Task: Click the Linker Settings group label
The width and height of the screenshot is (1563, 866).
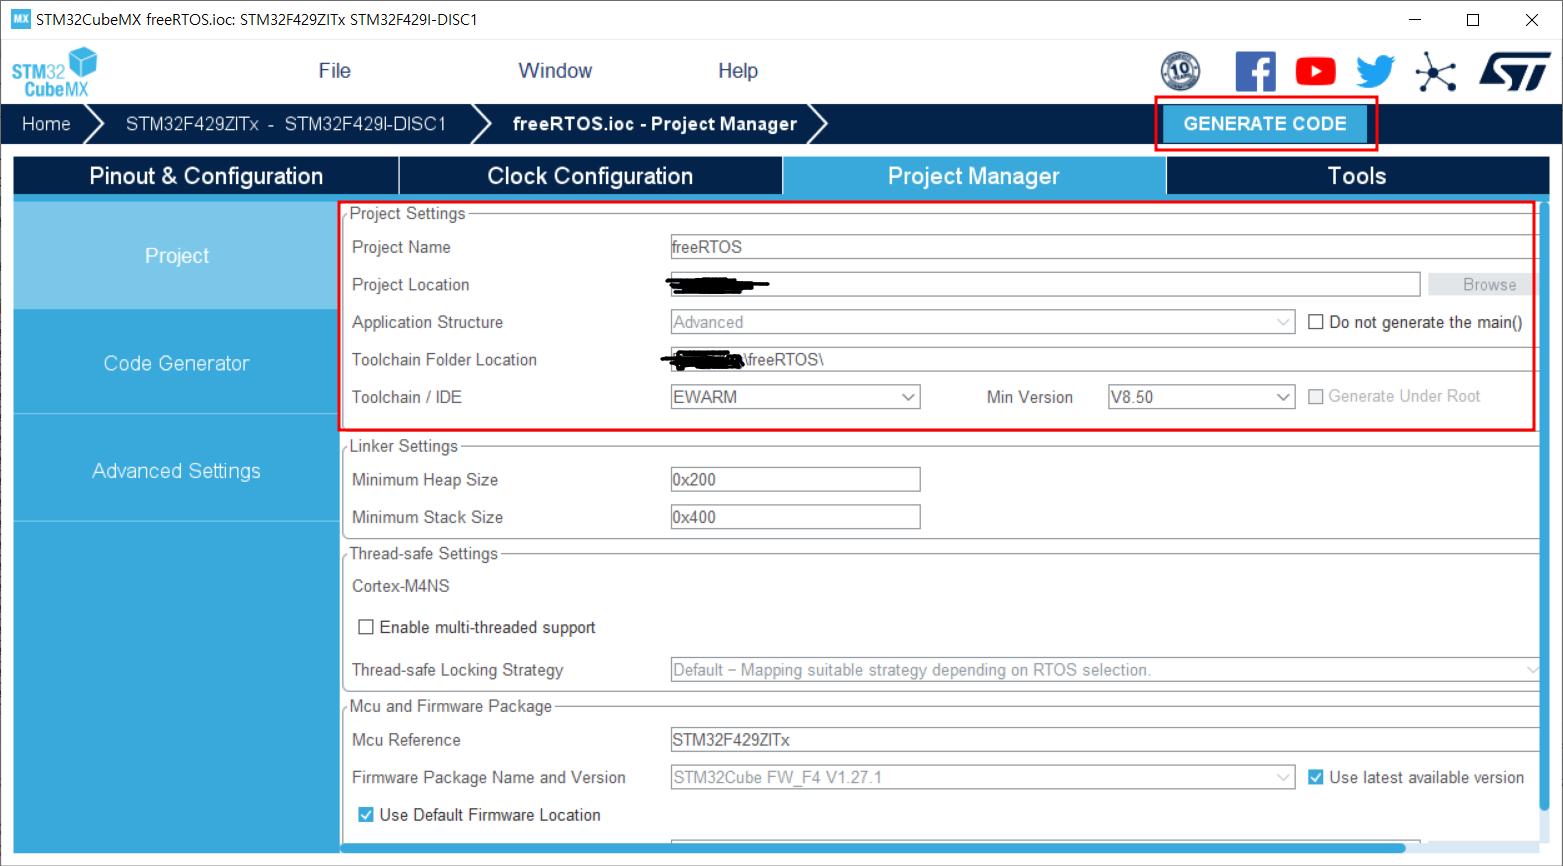Action: (x=404, y=446)
